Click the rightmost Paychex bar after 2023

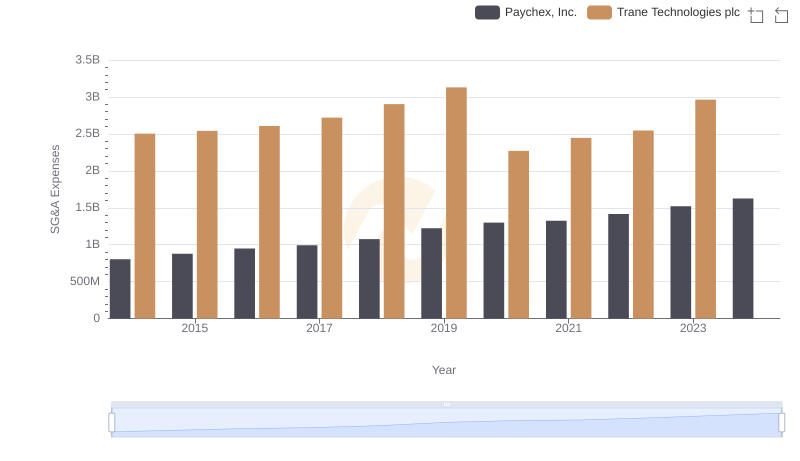(743, 259)
